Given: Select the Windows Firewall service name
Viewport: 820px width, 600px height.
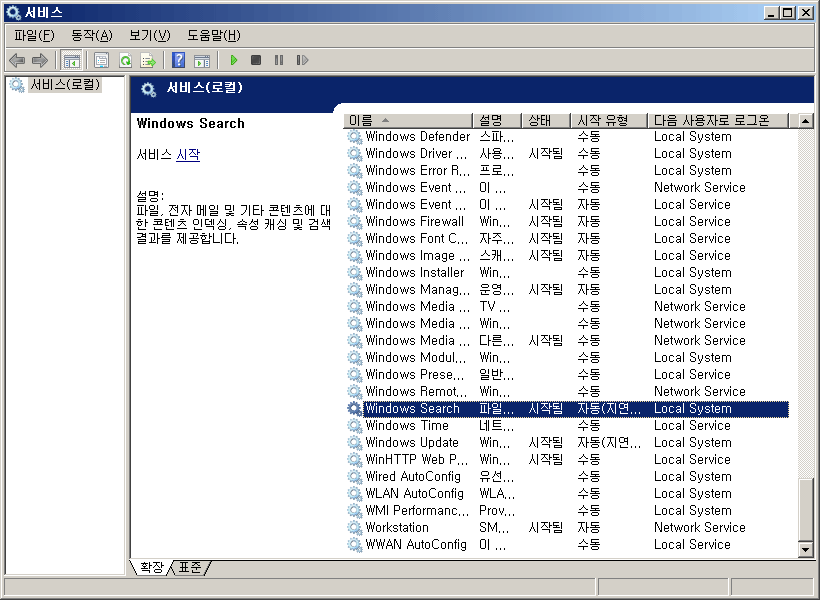Looking at the screenshot, I should tap(414, 222).
